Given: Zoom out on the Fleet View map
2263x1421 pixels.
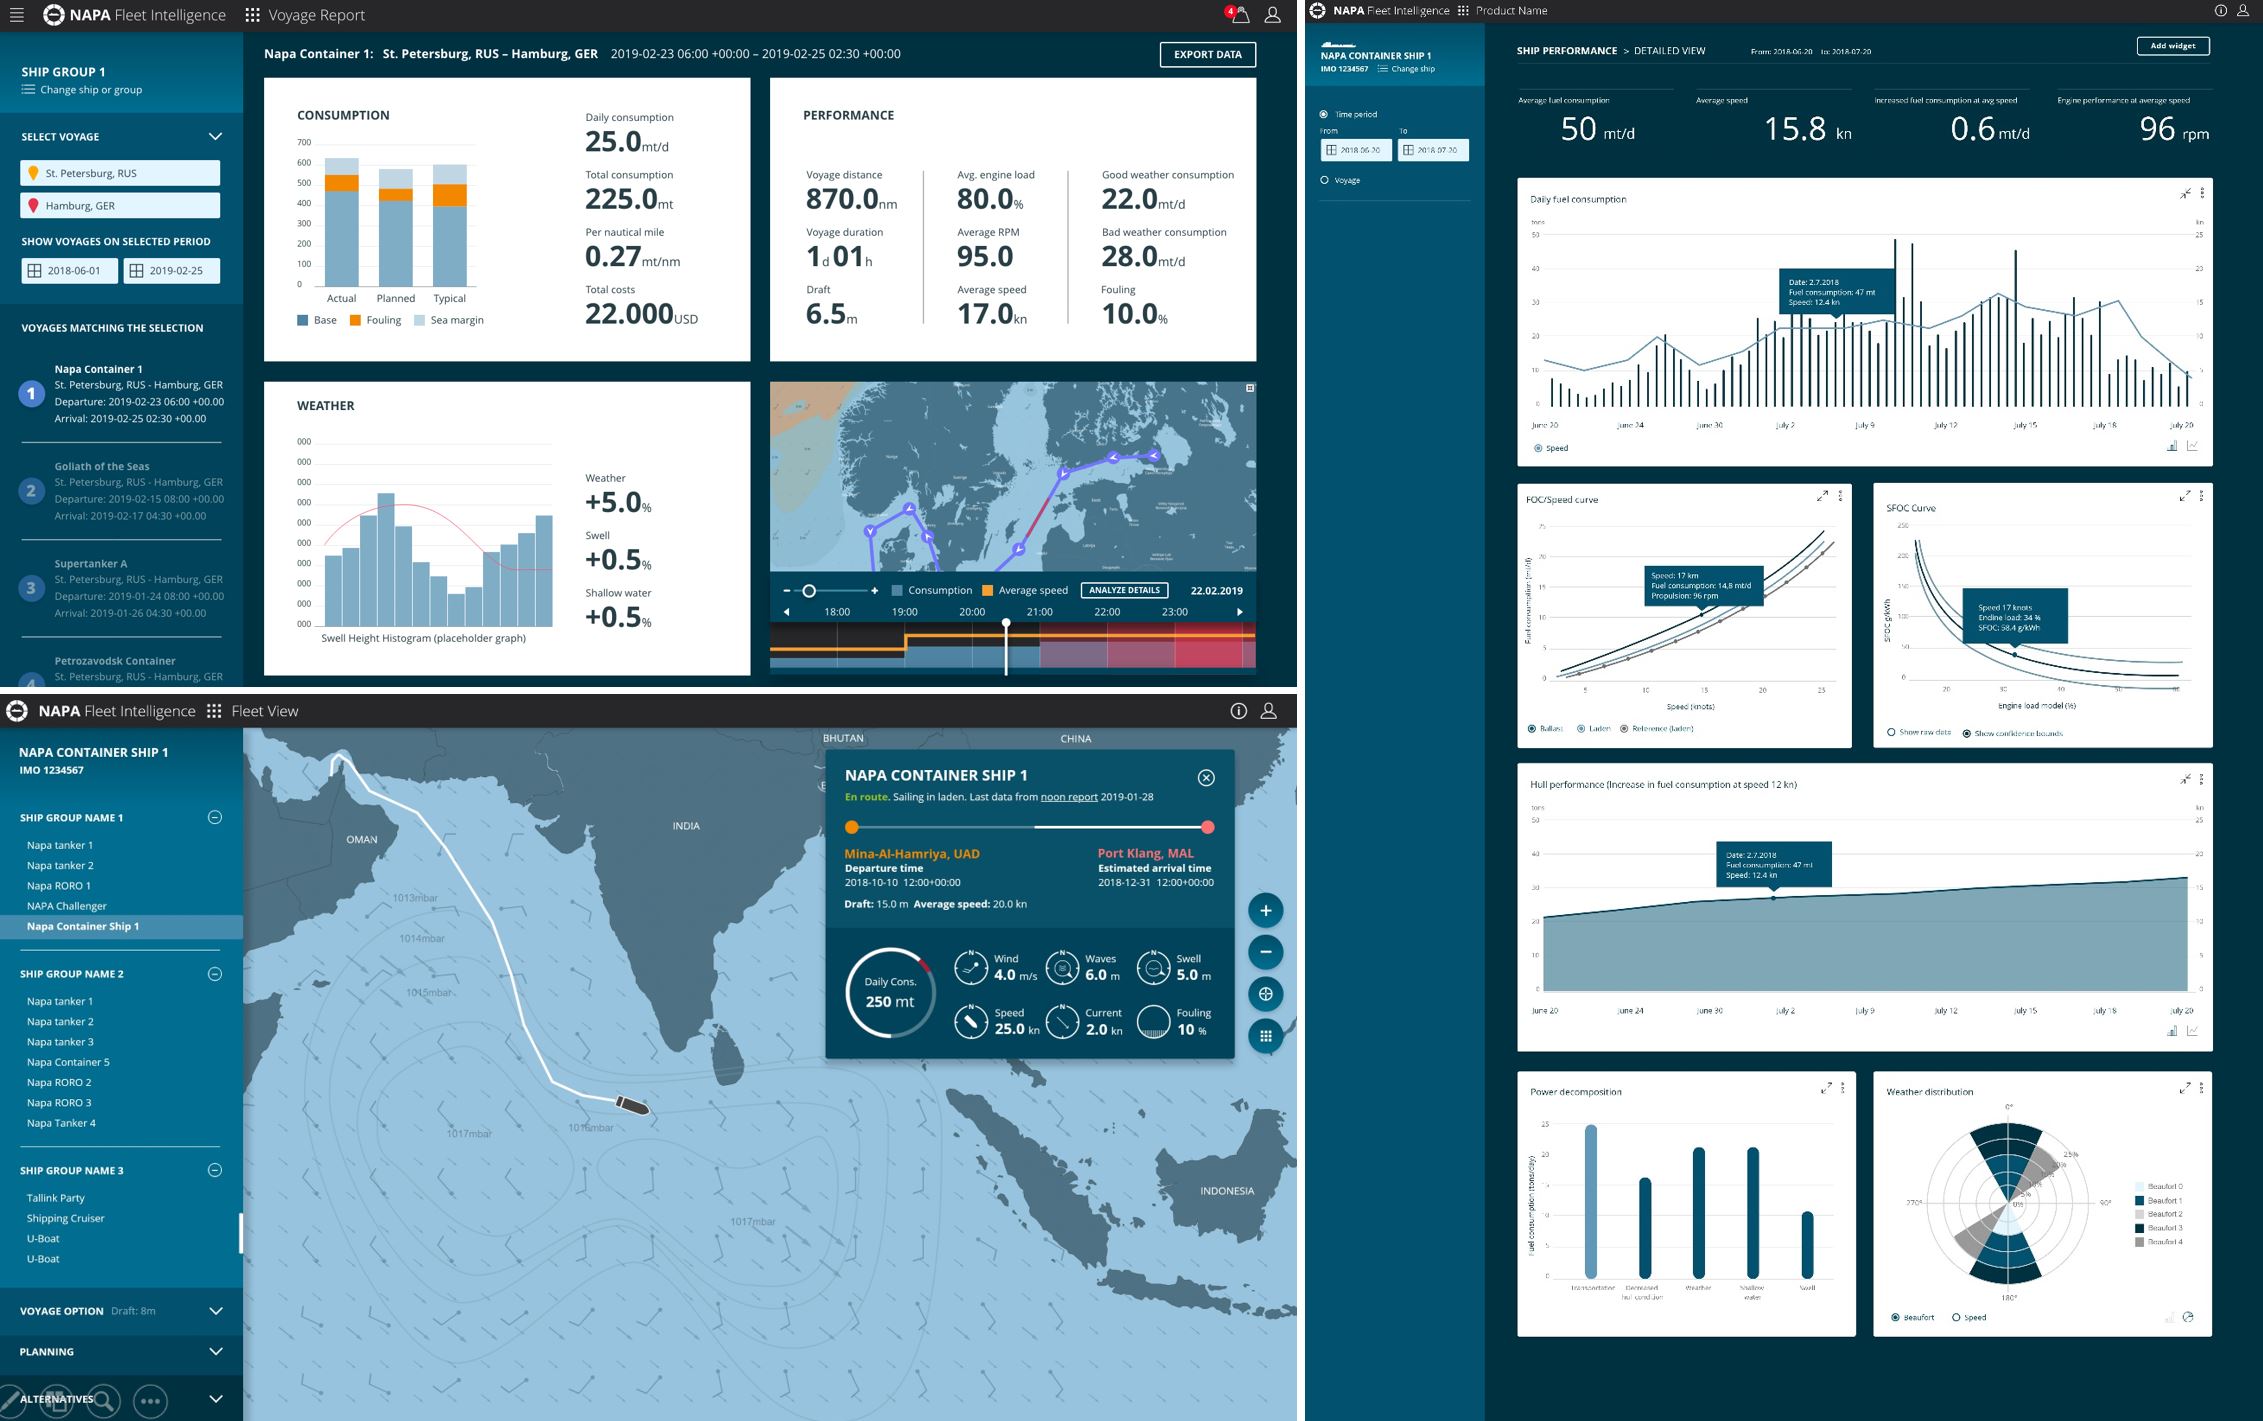Looking at the screenshot, I should pos(1265,952).
